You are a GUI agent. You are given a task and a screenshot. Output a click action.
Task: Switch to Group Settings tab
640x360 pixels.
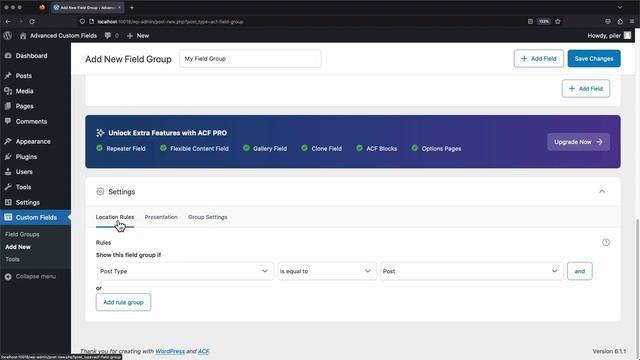point(208,217)
